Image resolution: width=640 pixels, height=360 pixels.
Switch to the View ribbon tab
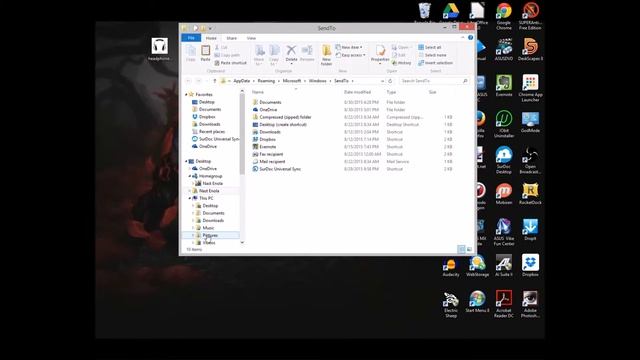point(251,38)
